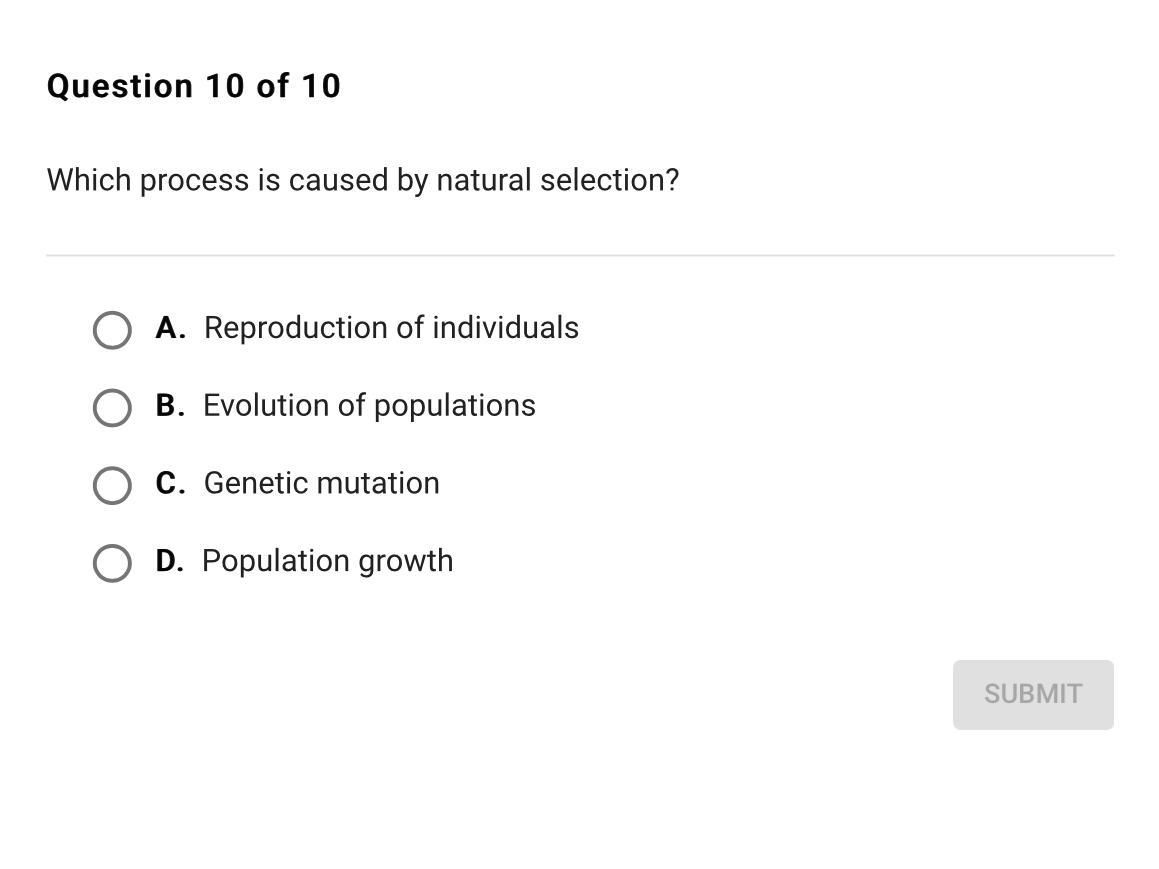Click "natural selection?" in the question prompt
The width and height of the screenshot is (1159, 869).
pyautogui.click(x=557, y=180)
